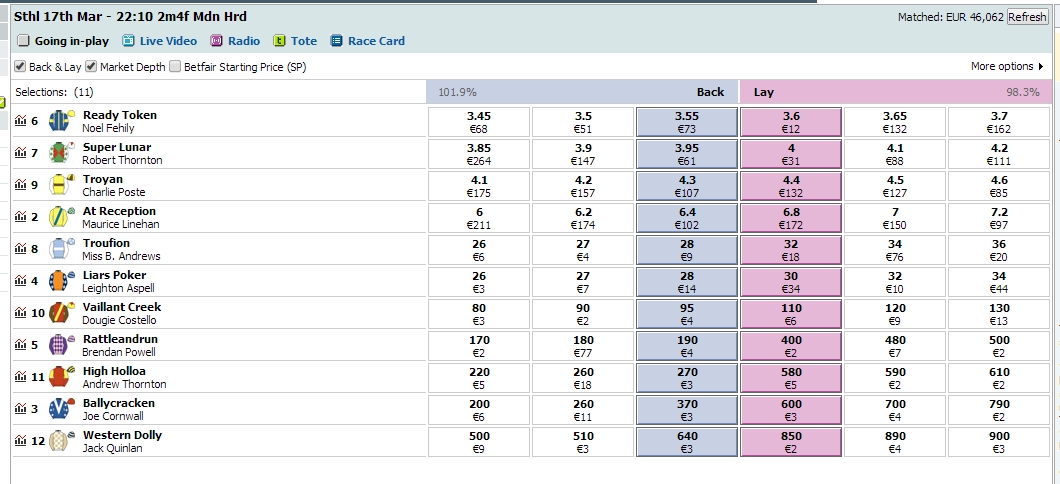1060x484 pixels.
Task: Click Vaillant Creek's jockey silks icon
Action: [61, 313]
